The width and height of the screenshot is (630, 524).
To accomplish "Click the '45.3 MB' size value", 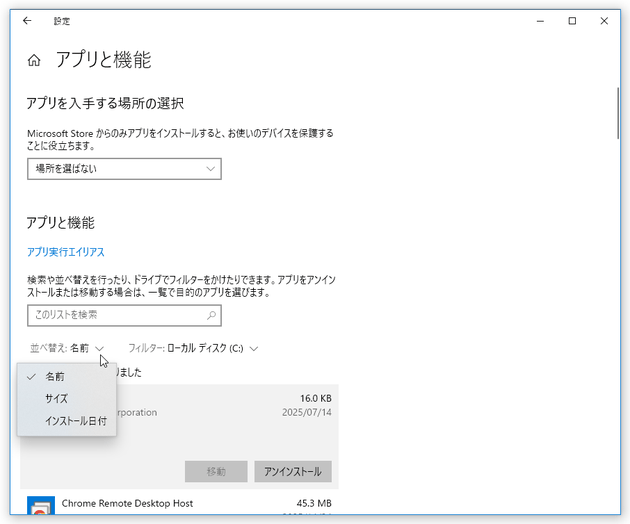I will [314, 503].
